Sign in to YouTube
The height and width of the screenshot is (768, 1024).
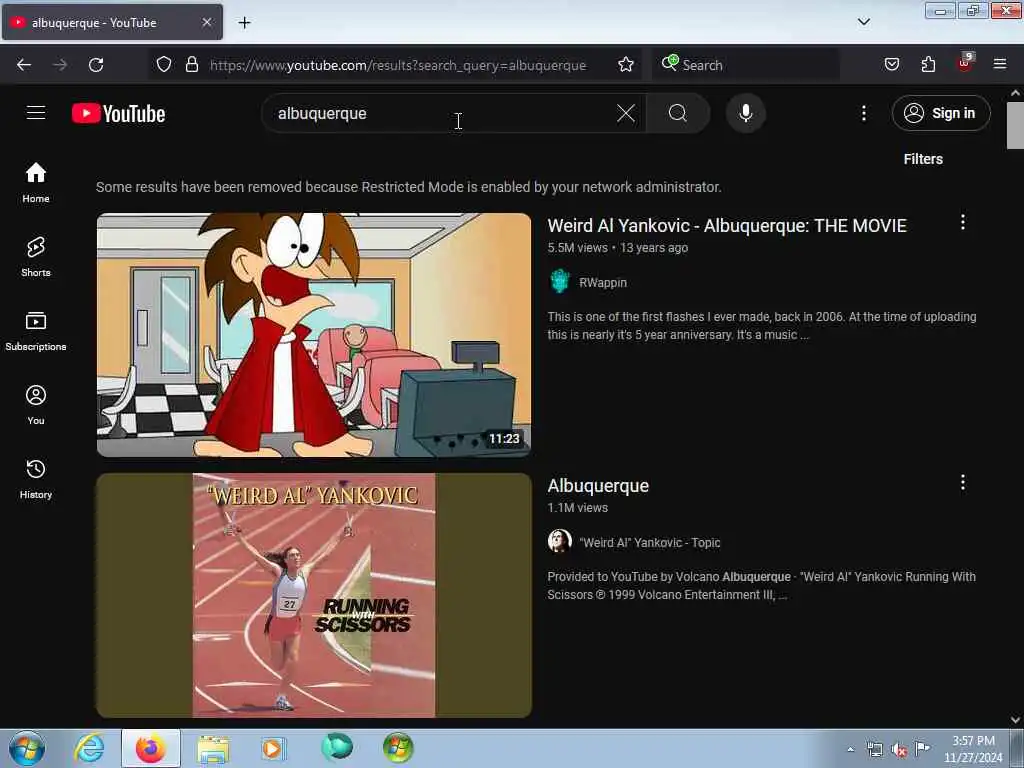tap(940, 113)
